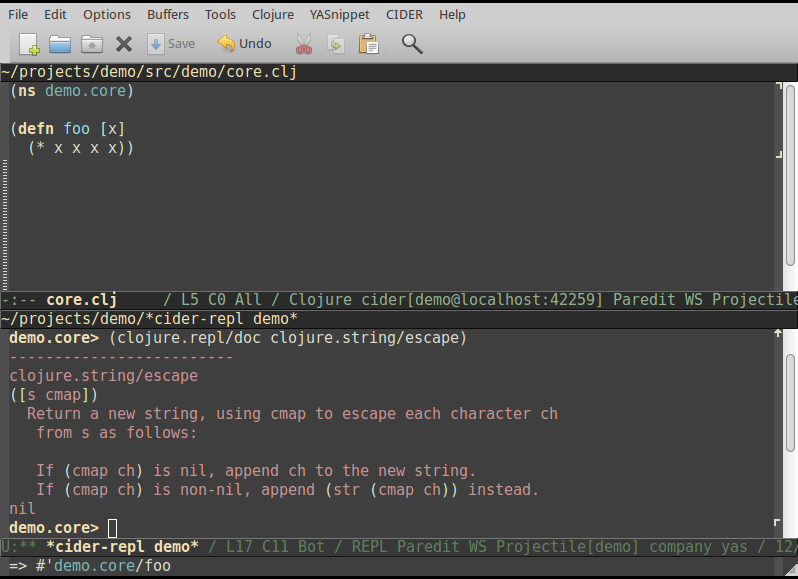Open the Clojure menu
Screen dimensions: 798x579
pos(273,15)
